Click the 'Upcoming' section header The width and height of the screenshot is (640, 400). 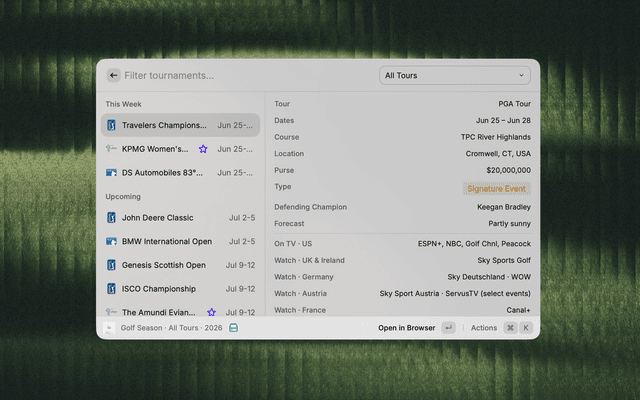123,197
